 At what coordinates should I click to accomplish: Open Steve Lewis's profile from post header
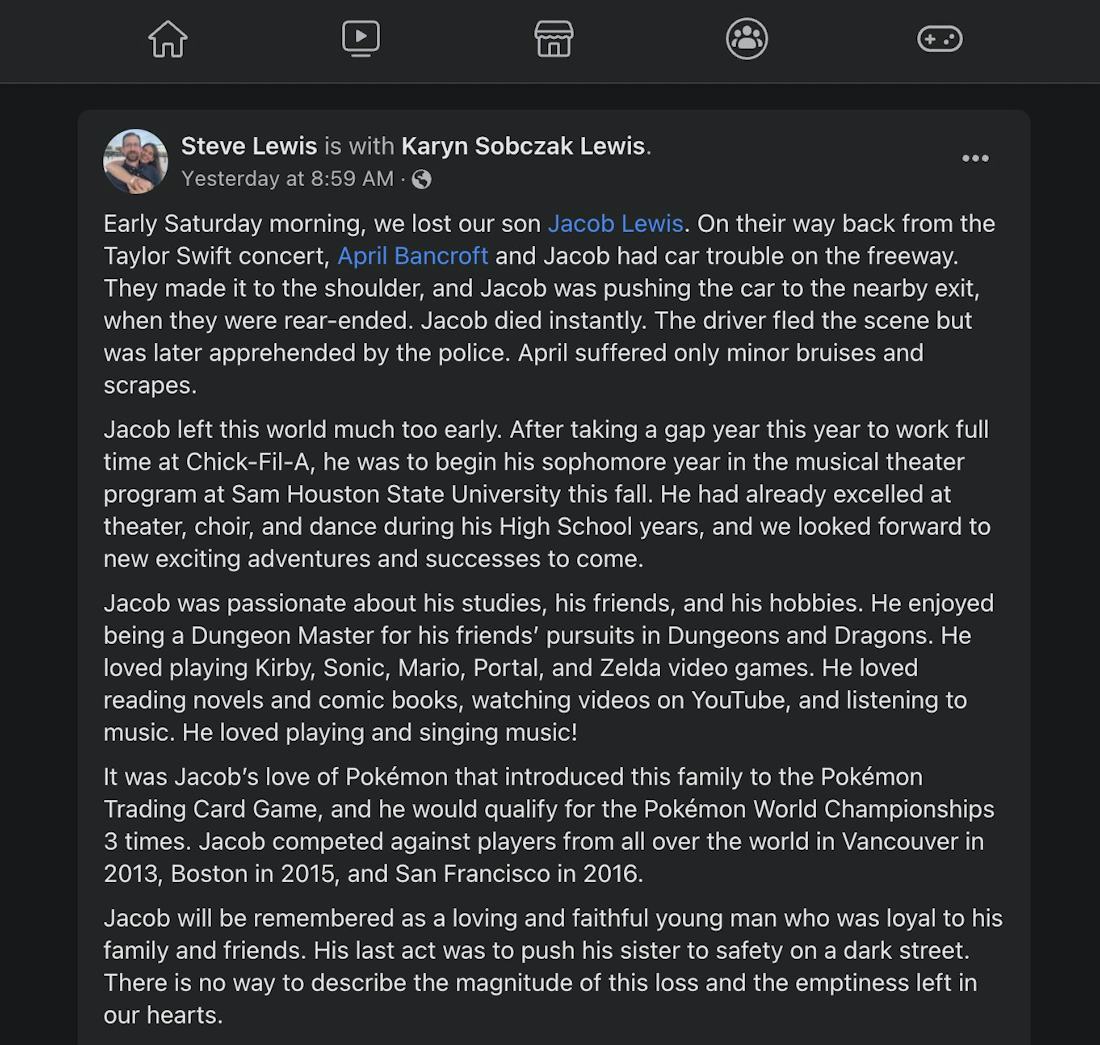tap(249, 146)
